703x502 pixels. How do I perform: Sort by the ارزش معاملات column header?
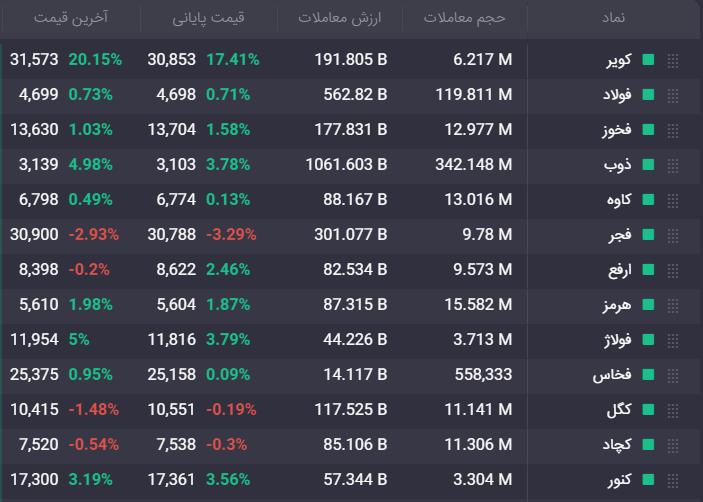[x=339, y=18]
